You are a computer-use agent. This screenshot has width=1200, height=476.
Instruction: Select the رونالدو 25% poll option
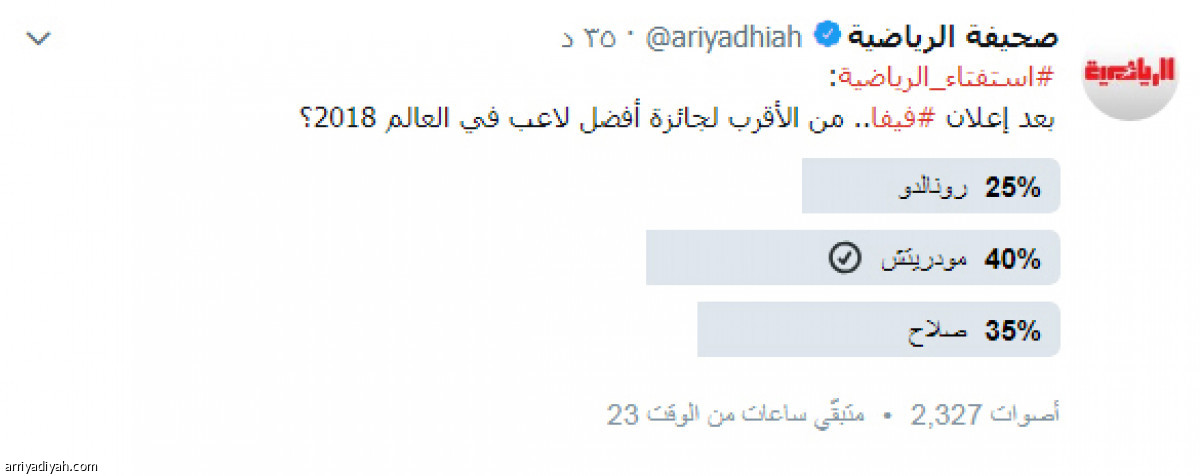(x=930, y=188)
